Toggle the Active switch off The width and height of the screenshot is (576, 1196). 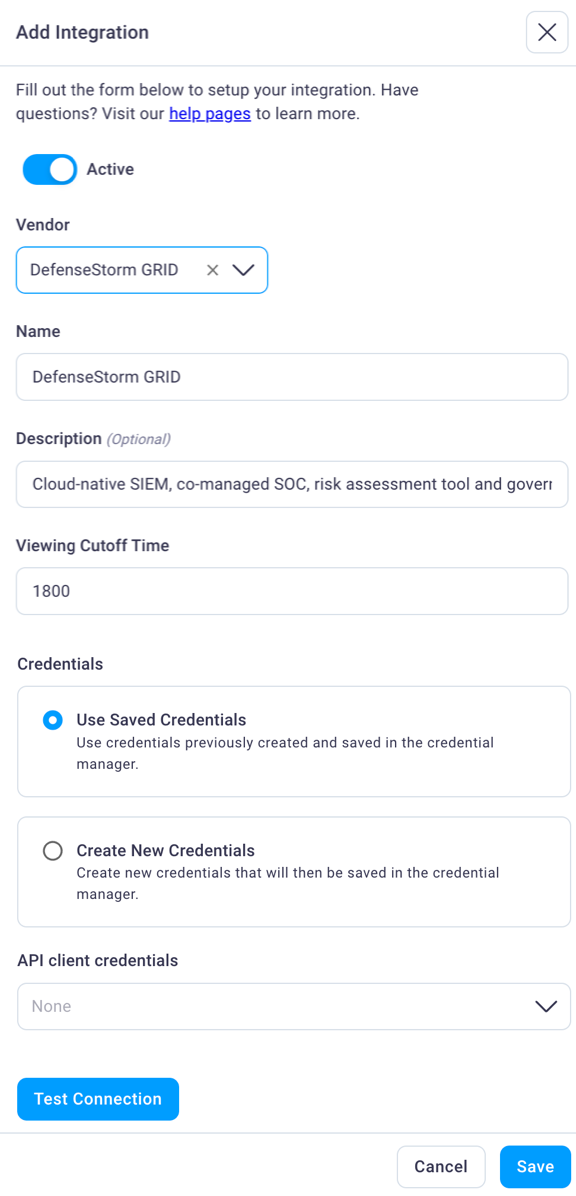pos(50,169)
